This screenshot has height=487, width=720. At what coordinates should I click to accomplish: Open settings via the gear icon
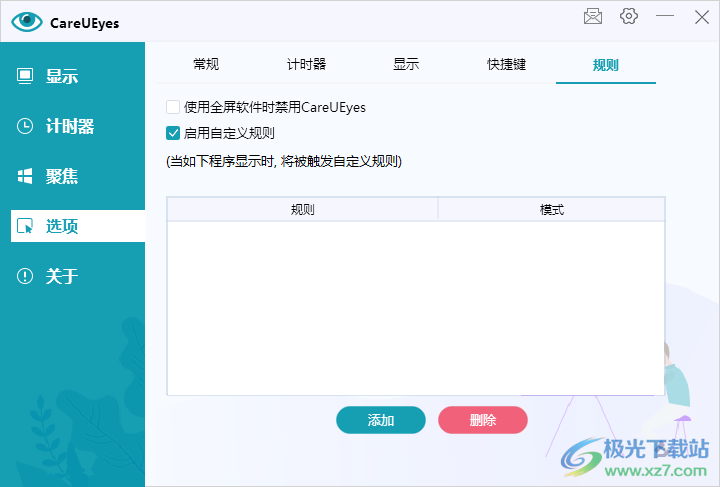pos(629,16)
